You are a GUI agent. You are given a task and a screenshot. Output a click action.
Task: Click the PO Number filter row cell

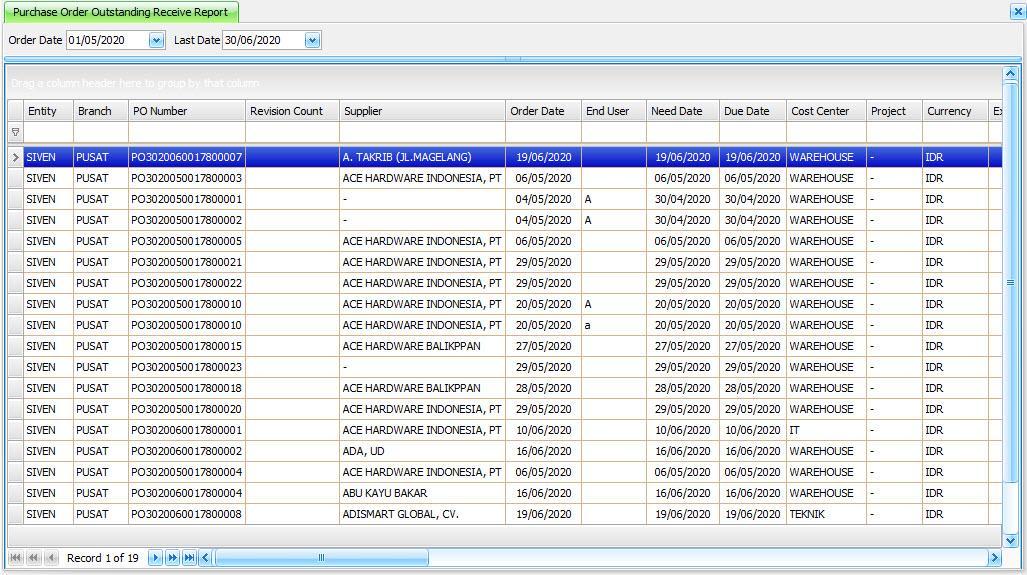pyautogui.click(x=187, y=132)
